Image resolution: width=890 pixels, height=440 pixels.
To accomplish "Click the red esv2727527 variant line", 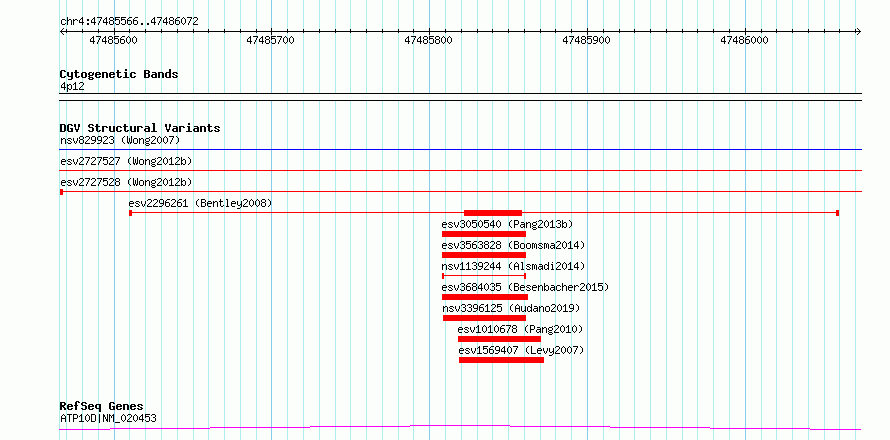I will [x=460, y=170].
